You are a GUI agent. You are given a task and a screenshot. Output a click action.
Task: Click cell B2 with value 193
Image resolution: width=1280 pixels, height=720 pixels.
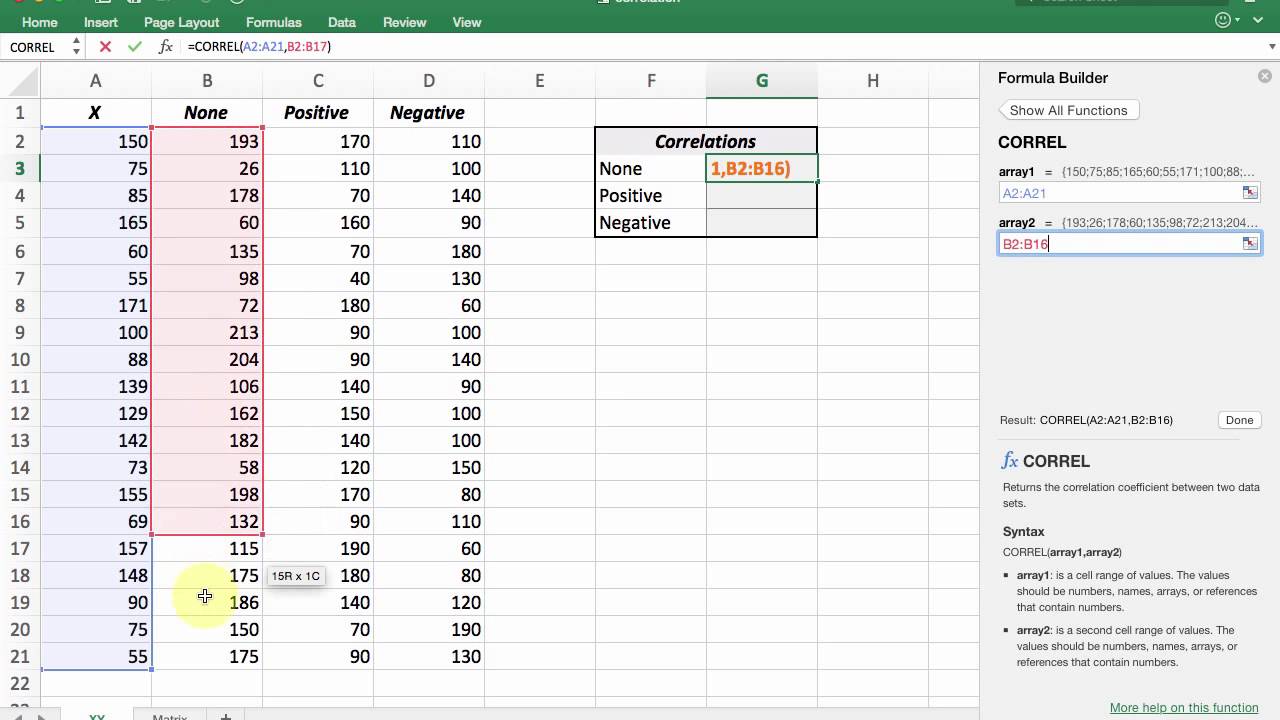point(207,142)
